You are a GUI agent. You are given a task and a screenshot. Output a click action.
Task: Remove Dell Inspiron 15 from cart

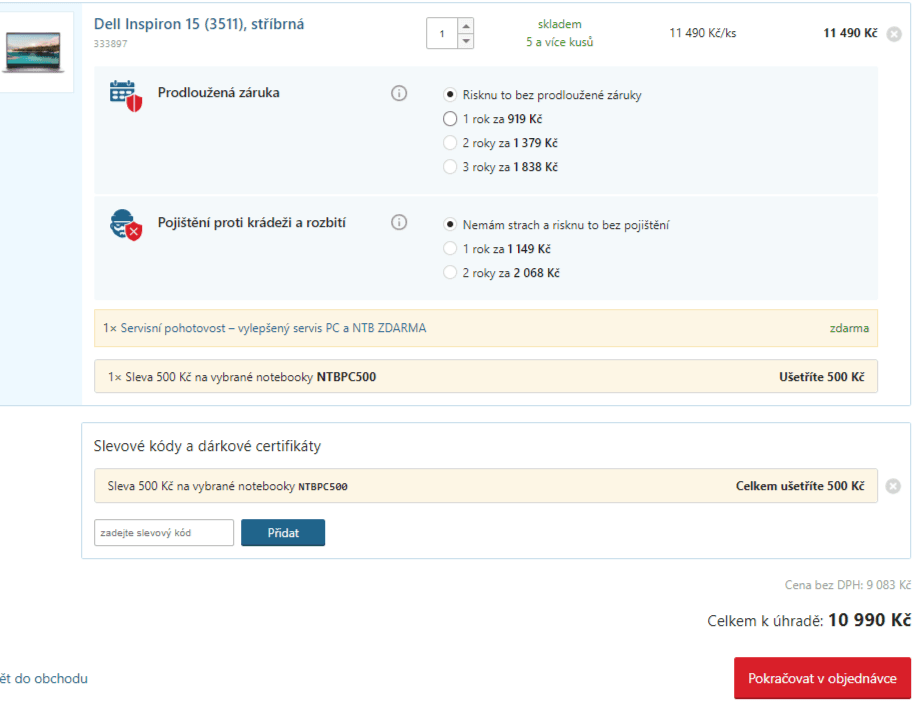(894, 34)
